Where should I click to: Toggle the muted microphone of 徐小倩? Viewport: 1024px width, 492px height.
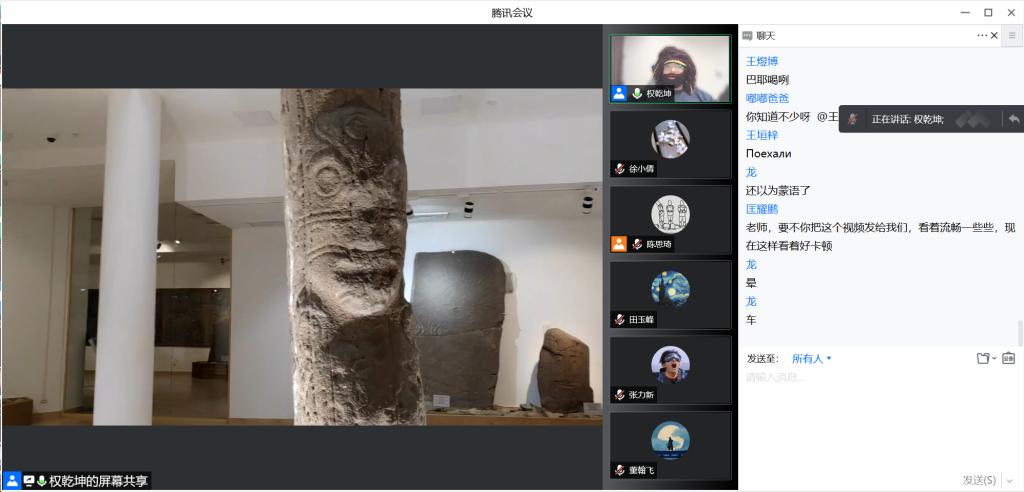coord(620,169)
